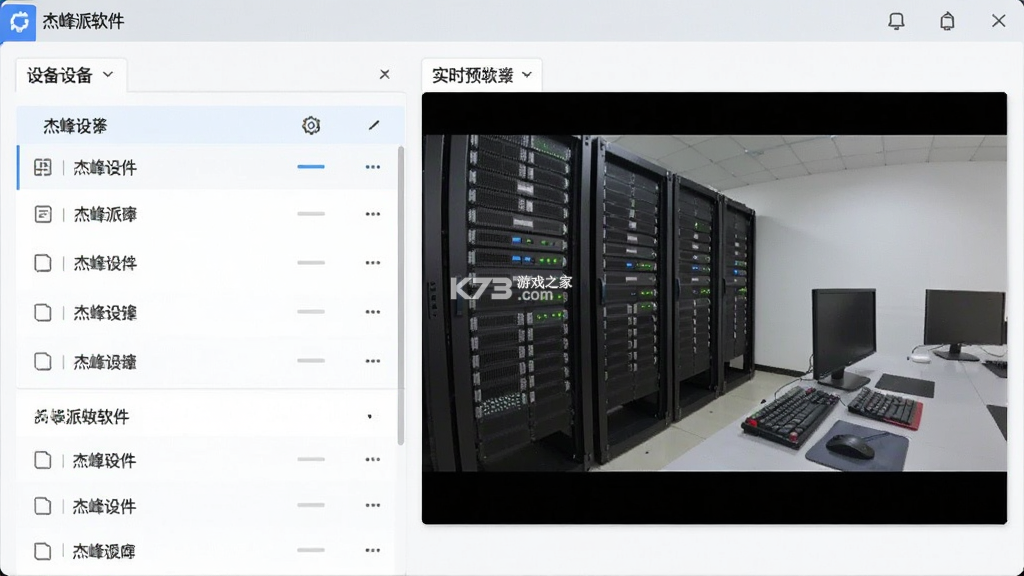The height and width of the screenshot is (576, 1024).
Task: Select the 杰峰派庳 row
Action: pos(206,214)
